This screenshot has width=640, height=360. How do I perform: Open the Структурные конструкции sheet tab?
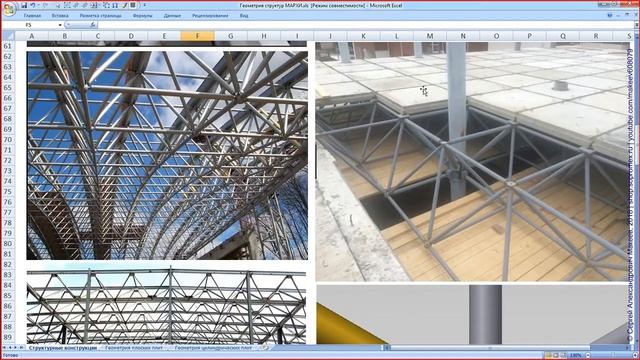point(63,348)
